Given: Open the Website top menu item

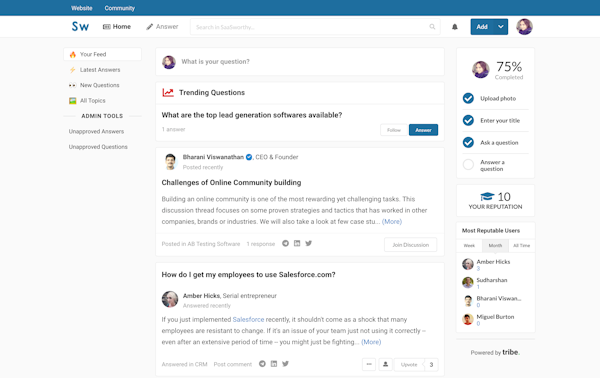Looking at the screenshot, I should click(82, 8).
